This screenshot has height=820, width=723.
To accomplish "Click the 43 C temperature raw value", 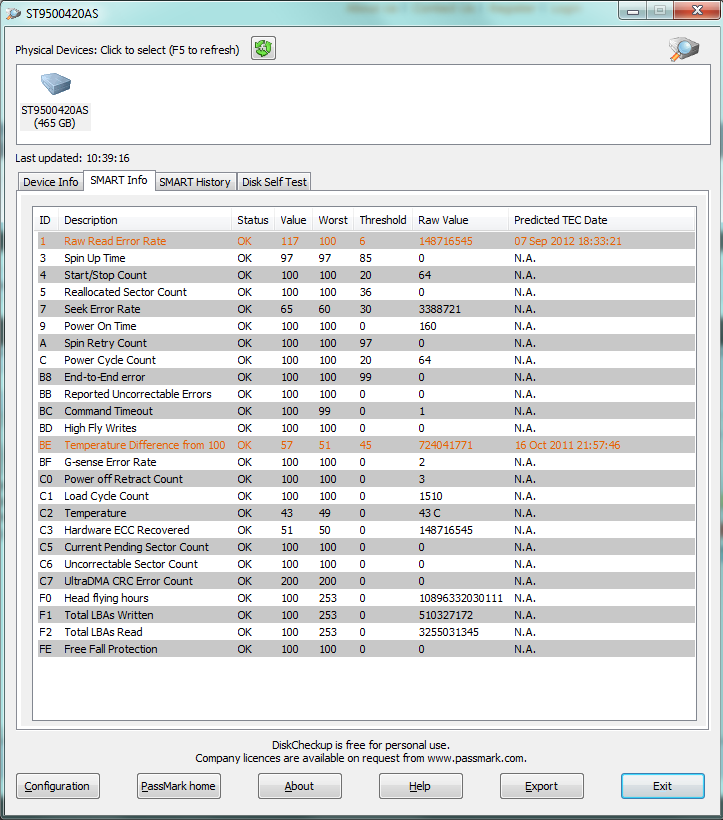I will [x=429, y=513].
